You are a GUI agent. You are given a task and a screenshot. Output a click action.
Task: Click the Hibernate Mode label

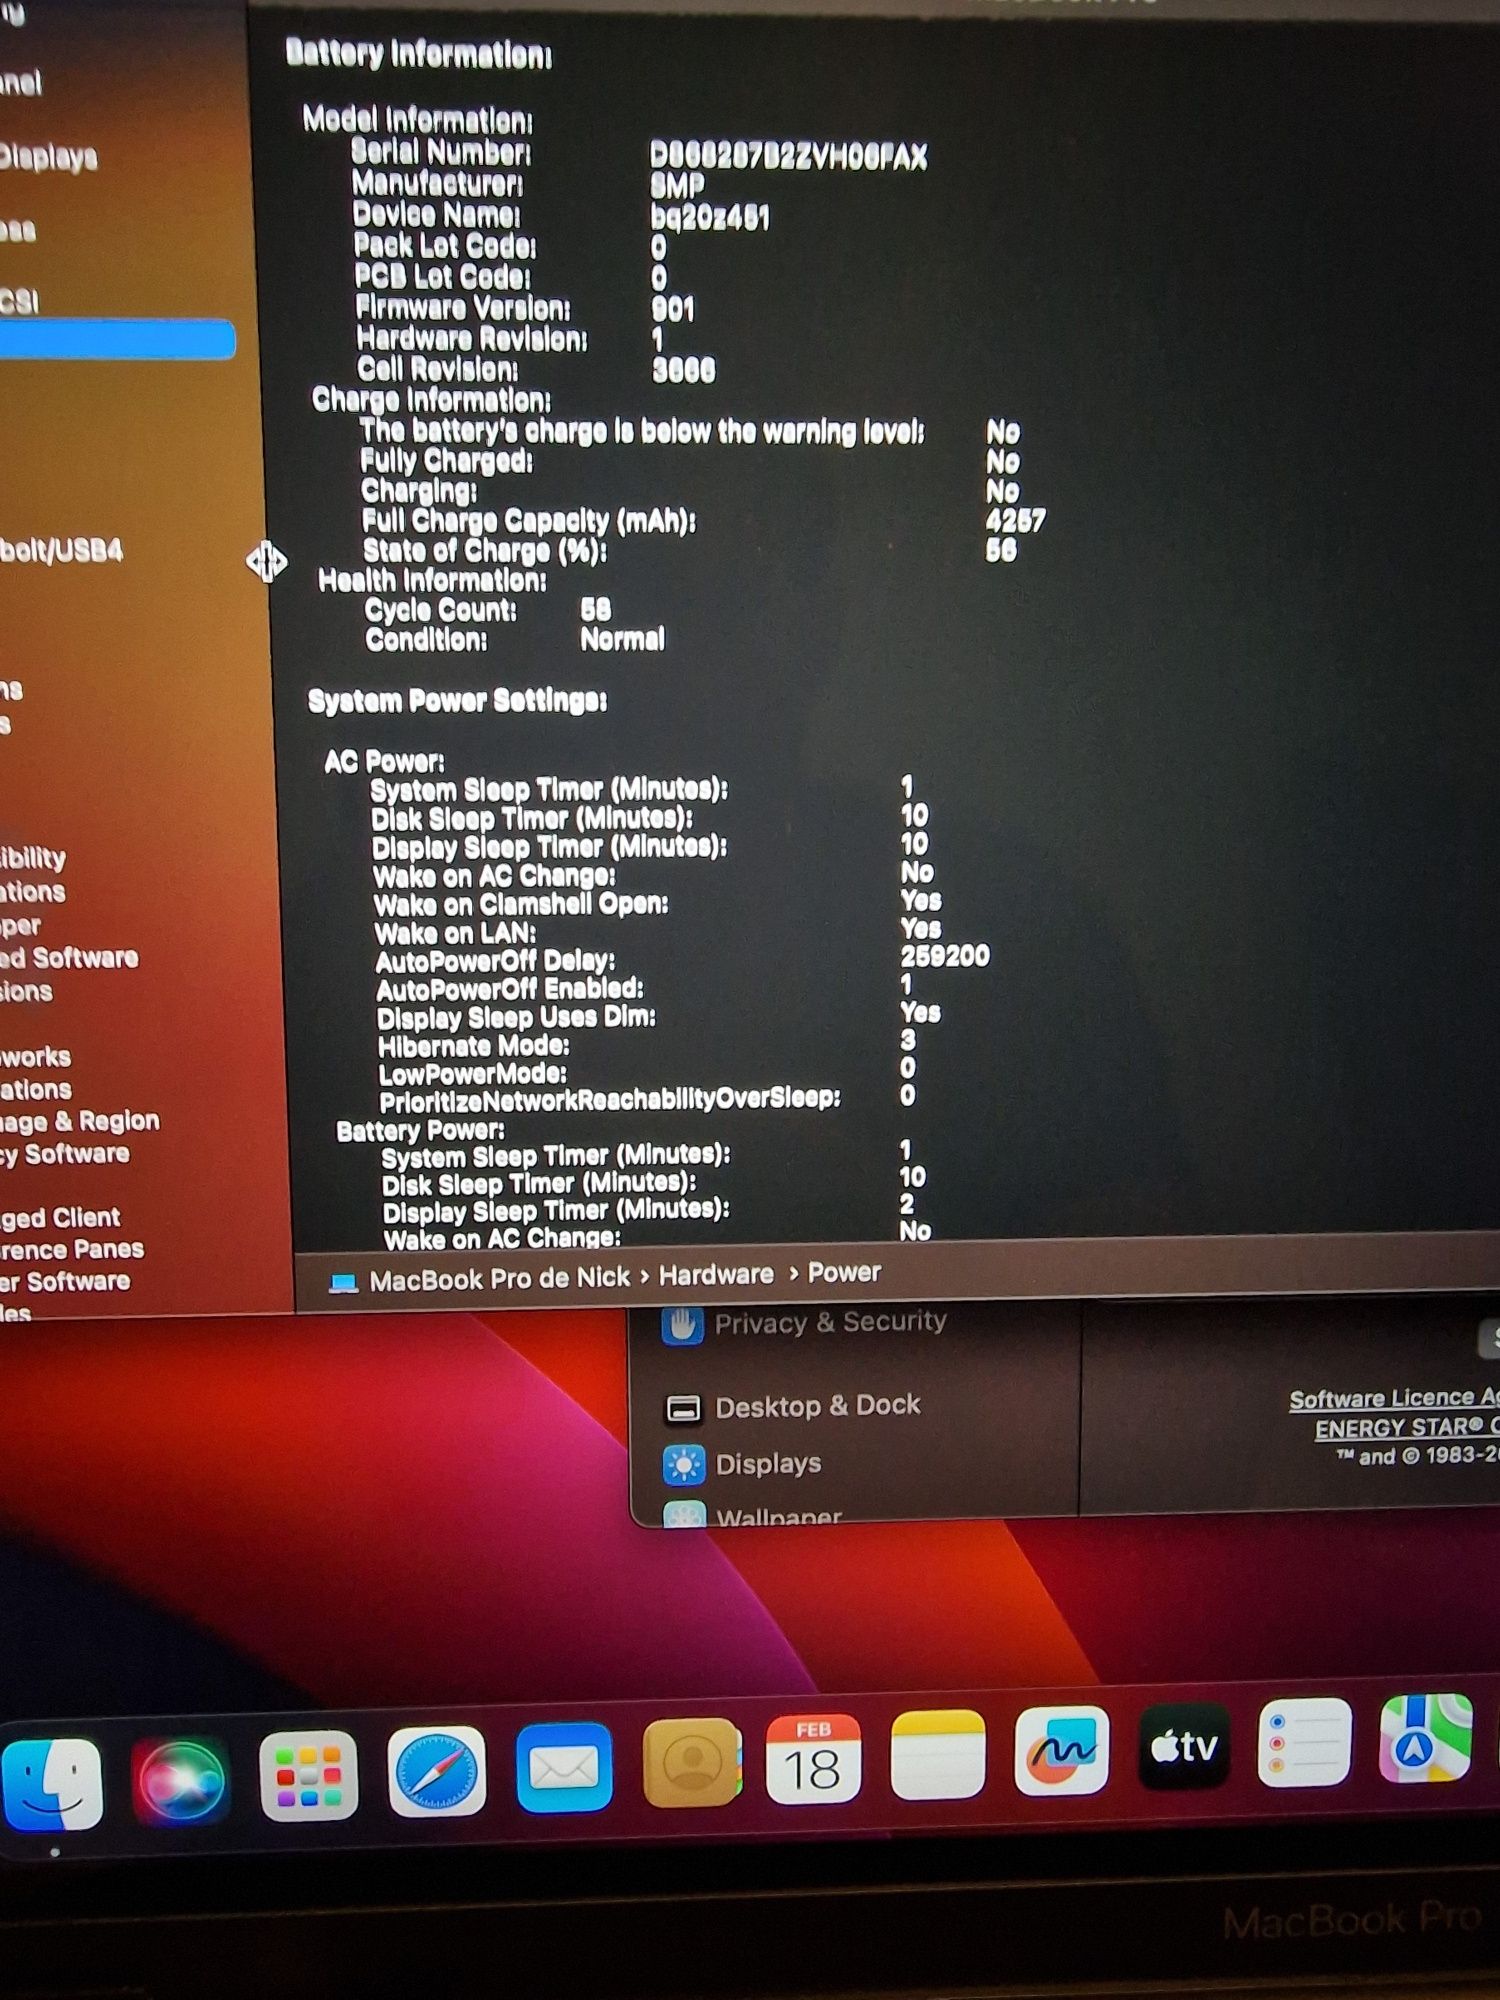point(473,1046)
